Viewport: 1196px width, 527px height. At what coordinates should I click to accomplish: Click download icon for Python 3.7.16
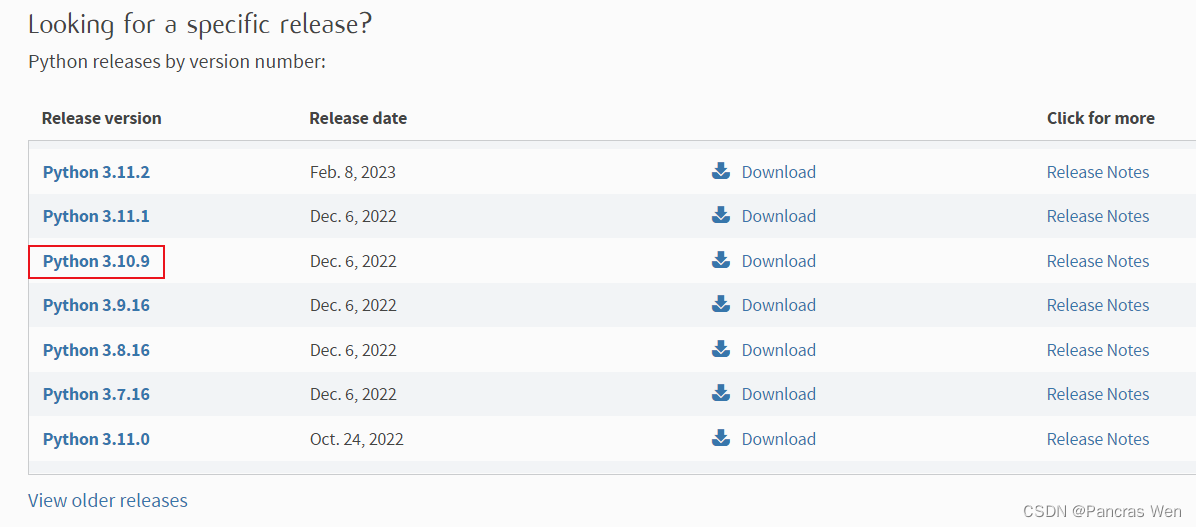point(721,393)
